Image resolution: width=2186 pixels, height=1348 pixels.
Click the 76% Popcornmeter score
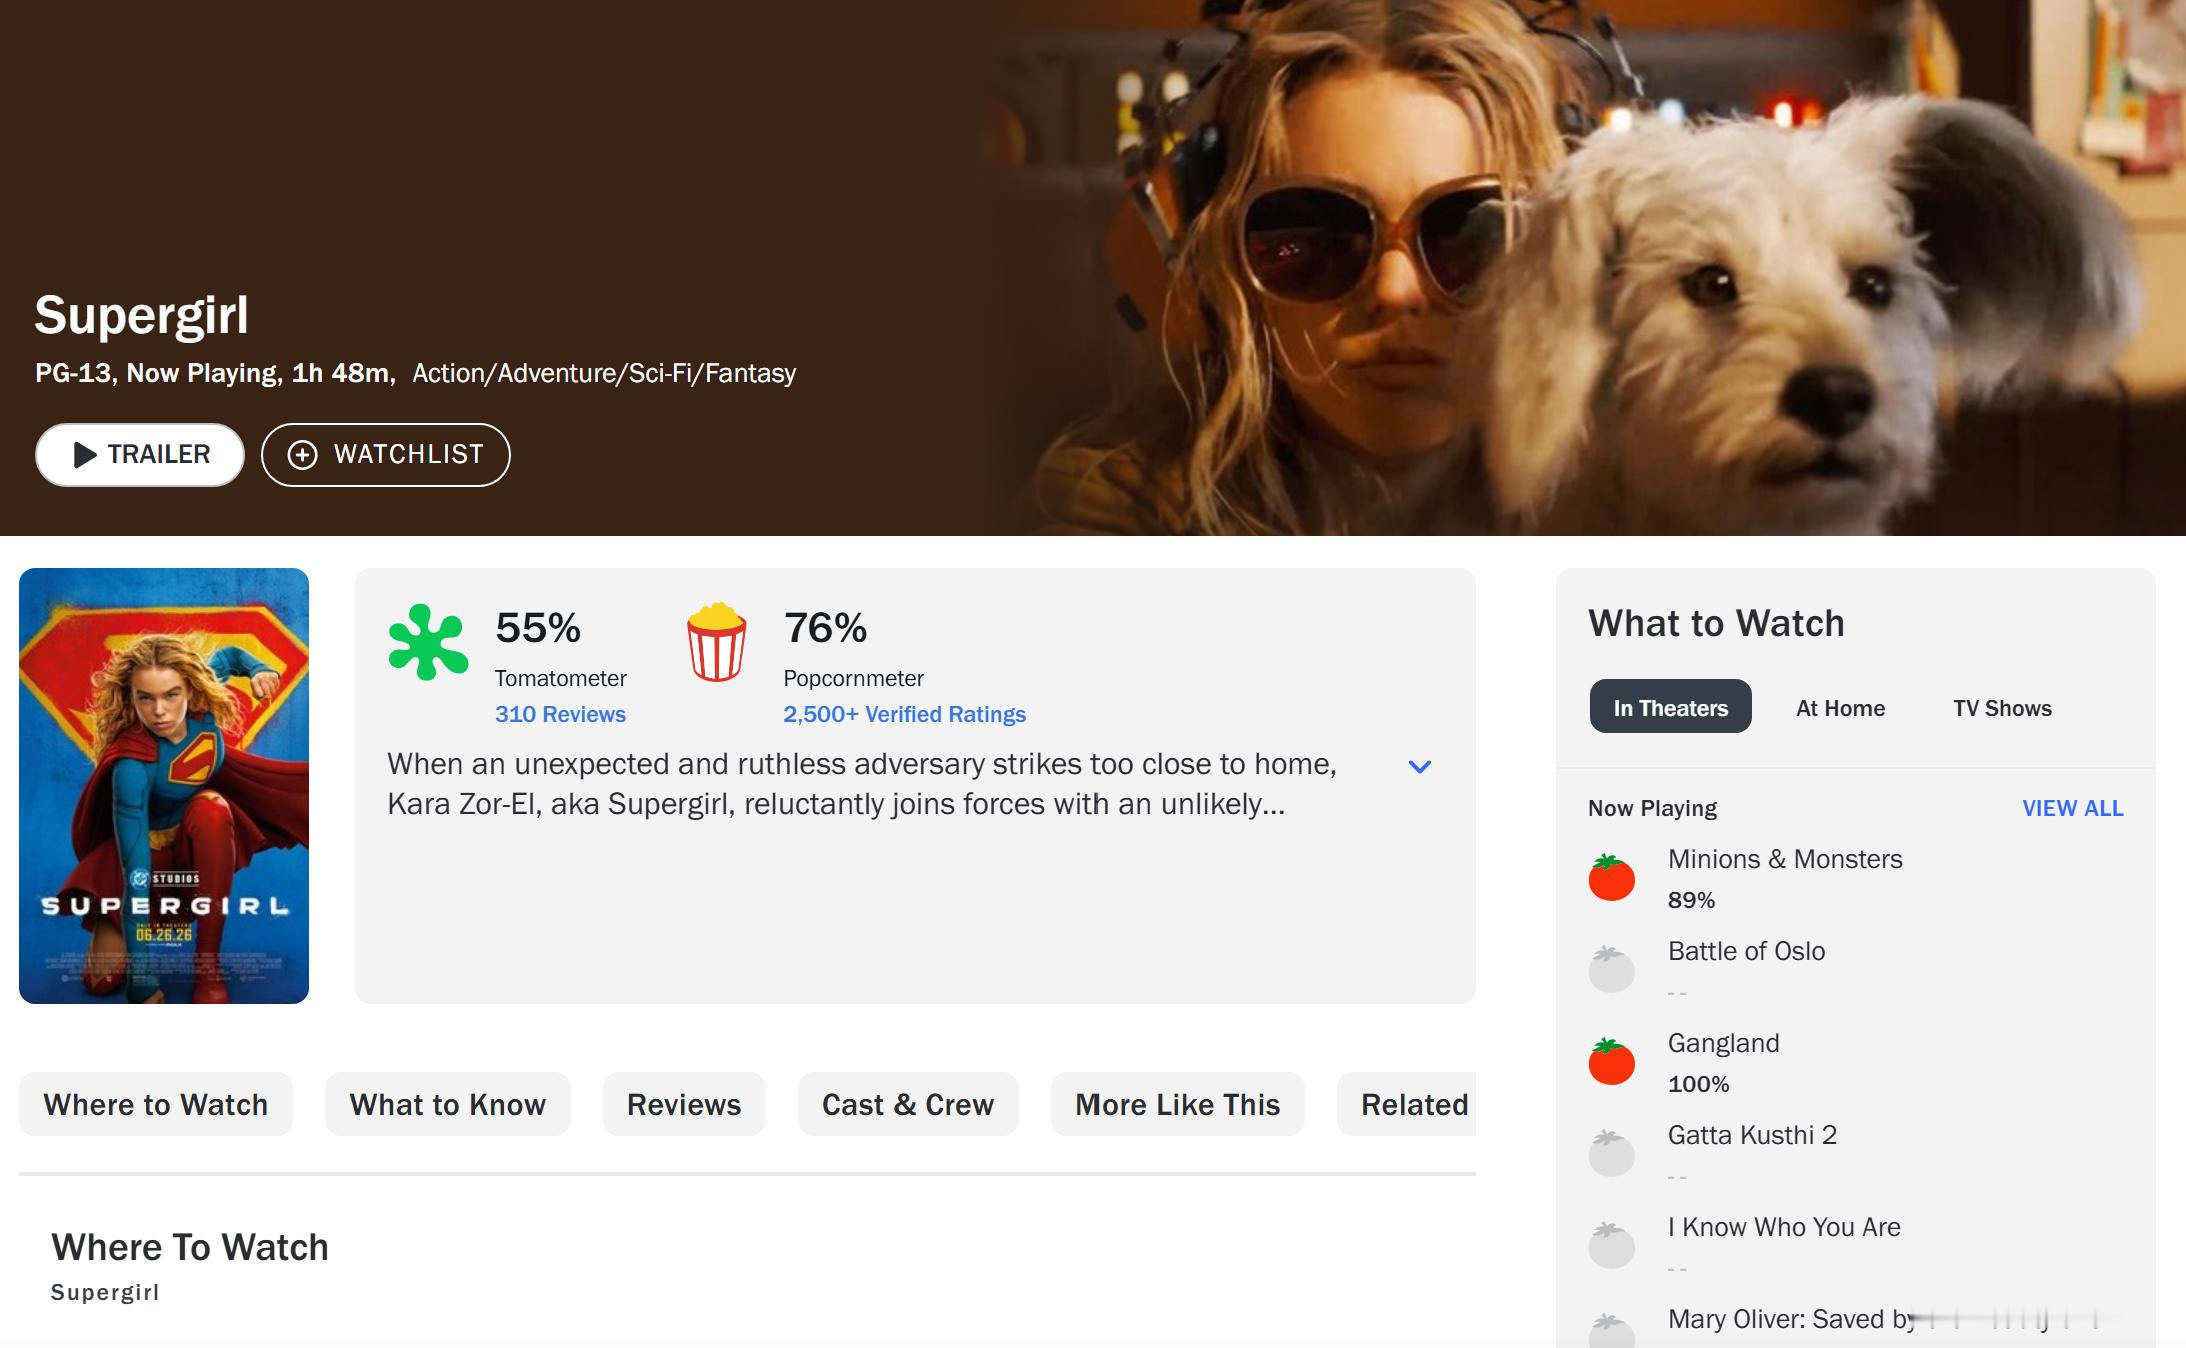(x=825, y=628)
